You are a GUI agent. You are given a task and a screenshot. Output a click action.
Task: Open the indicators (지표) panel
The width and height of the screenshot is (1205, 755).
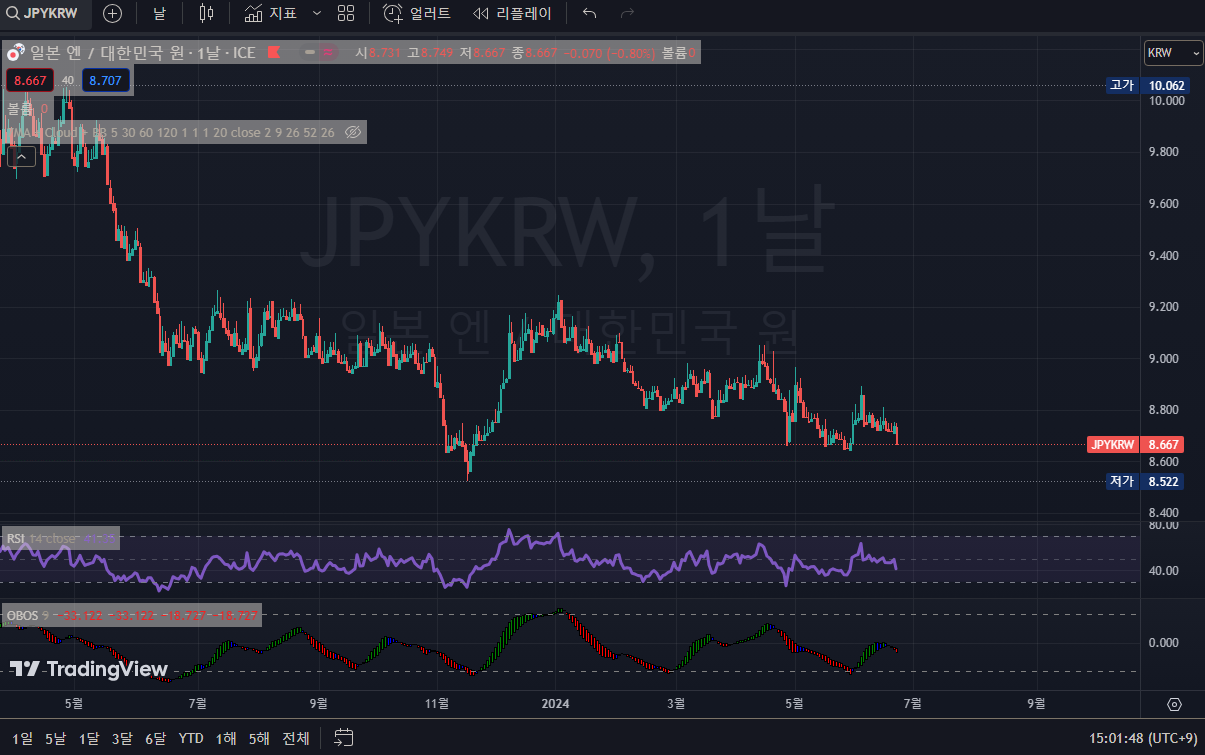pos(271,14)
